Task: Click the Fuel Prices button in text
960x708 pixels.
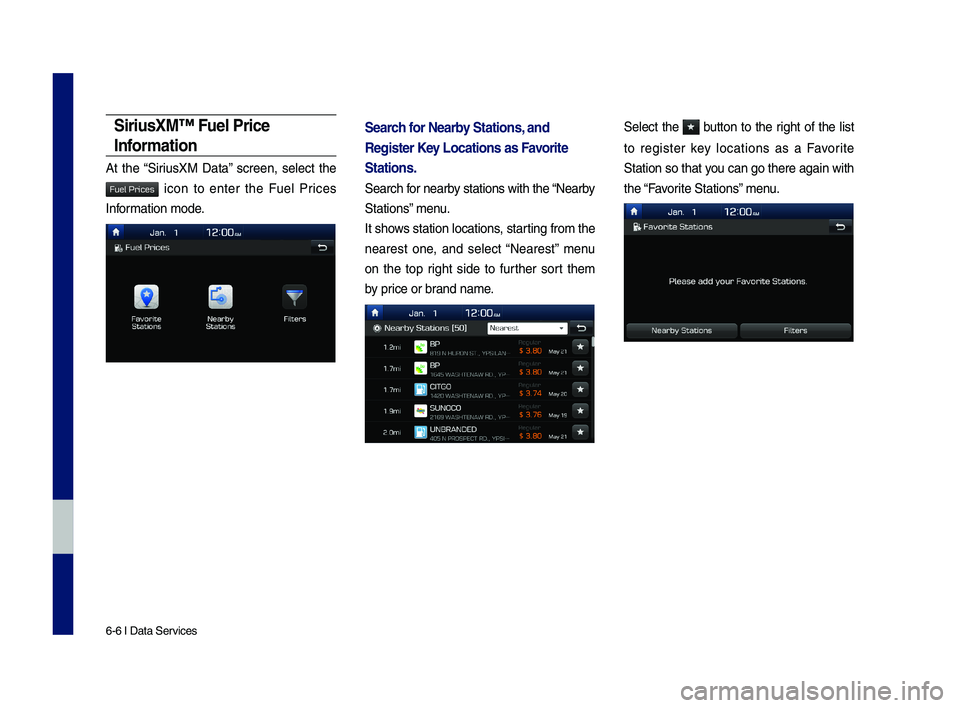Action: [131, 189]
